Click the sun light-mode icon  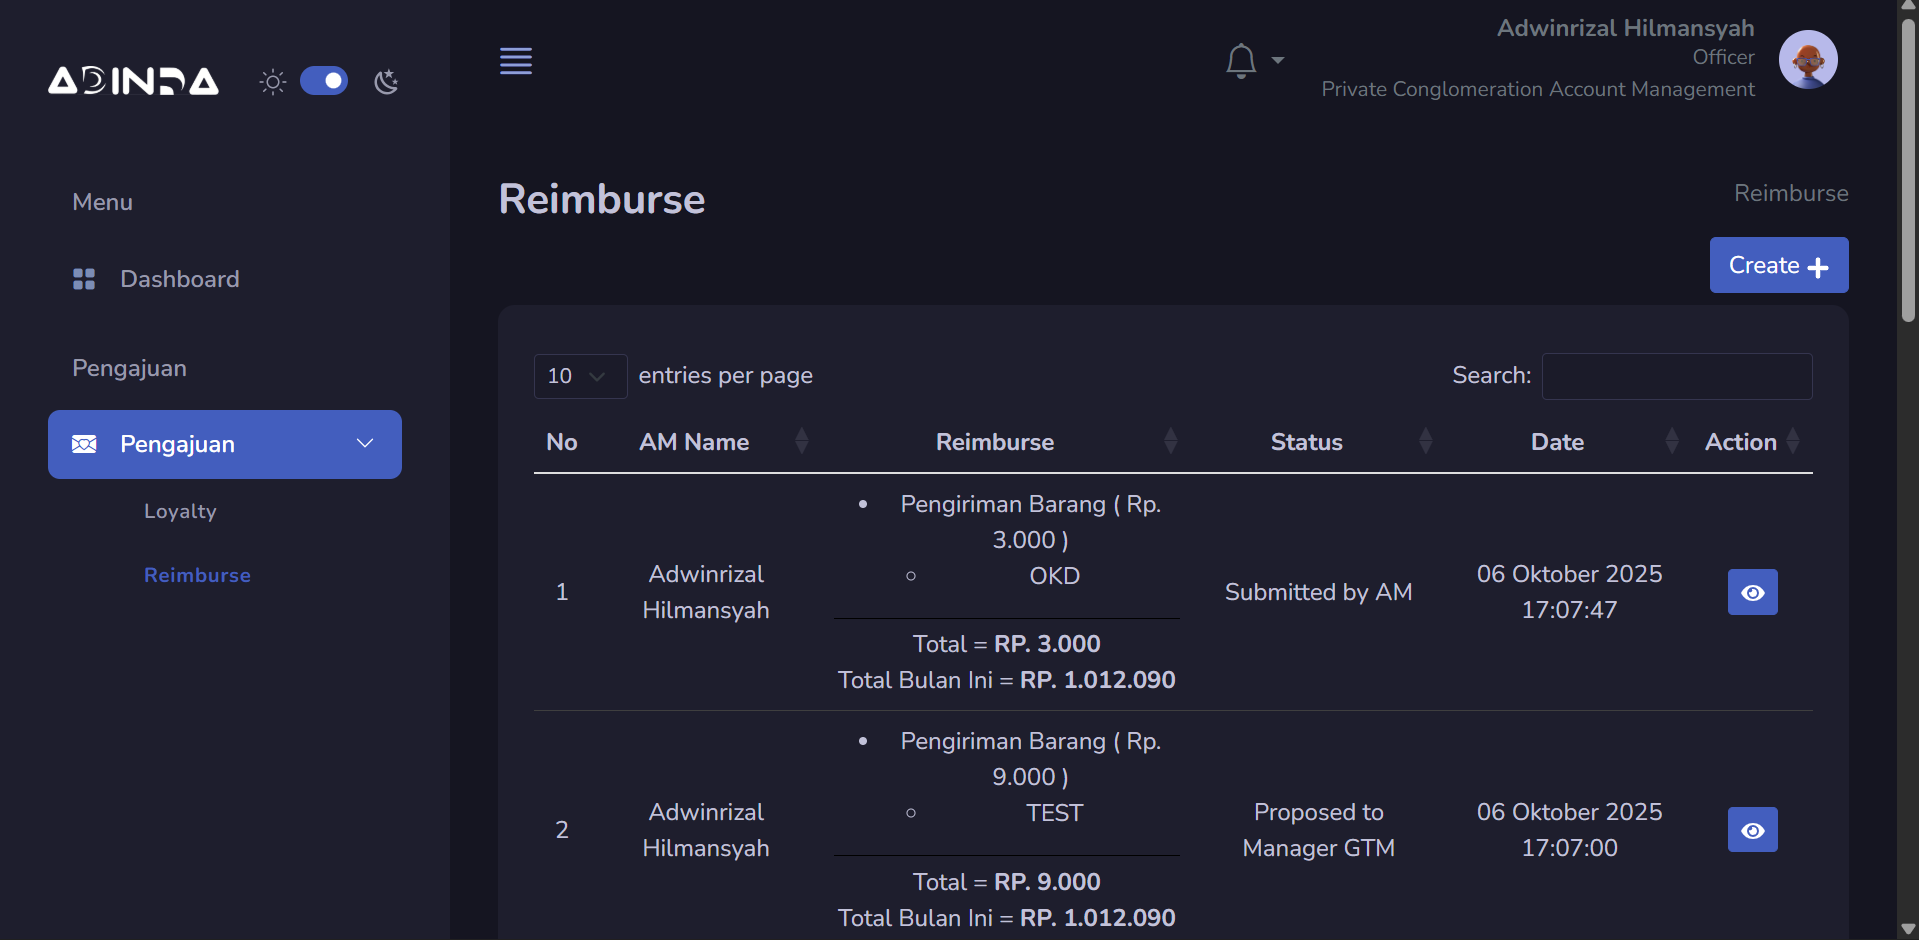pyautogui.click(x=272, y=81)
